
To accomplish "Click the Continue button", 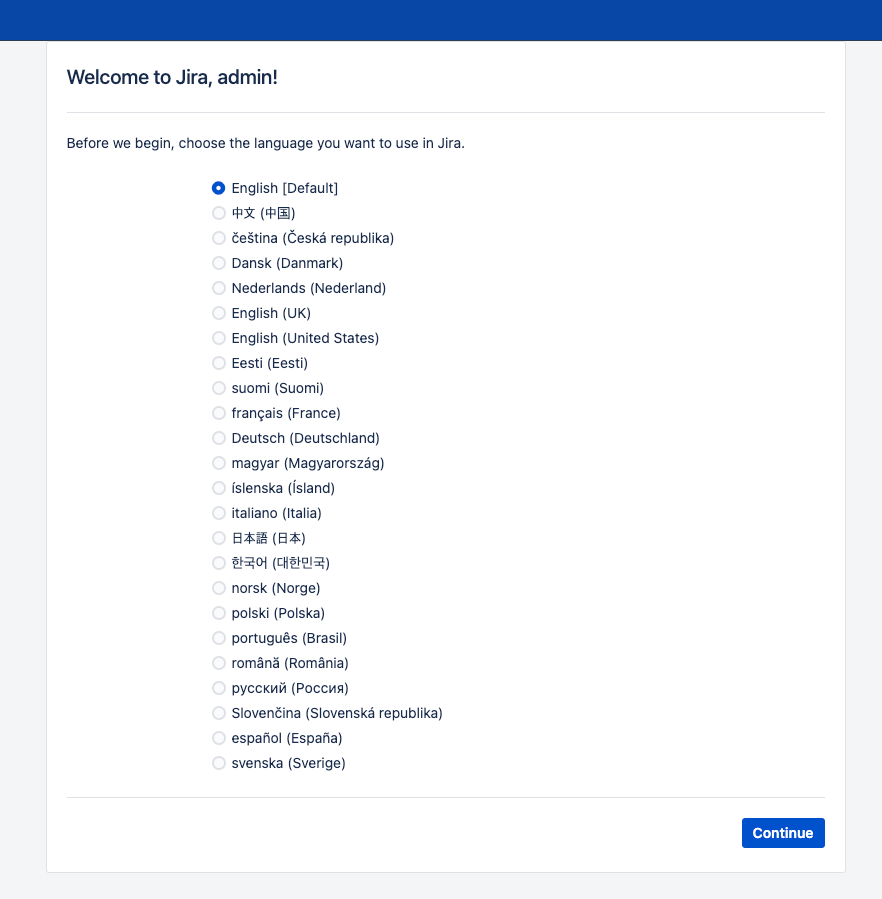I will [x=783, y=833].
